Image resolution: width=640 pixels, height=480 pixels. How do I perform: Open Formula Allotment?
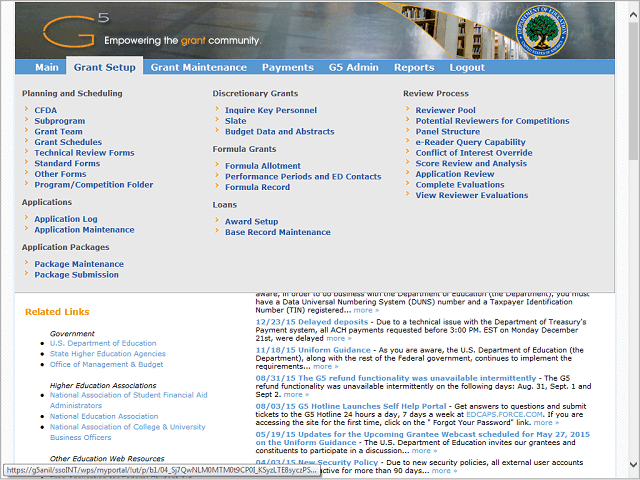[263, 166]
